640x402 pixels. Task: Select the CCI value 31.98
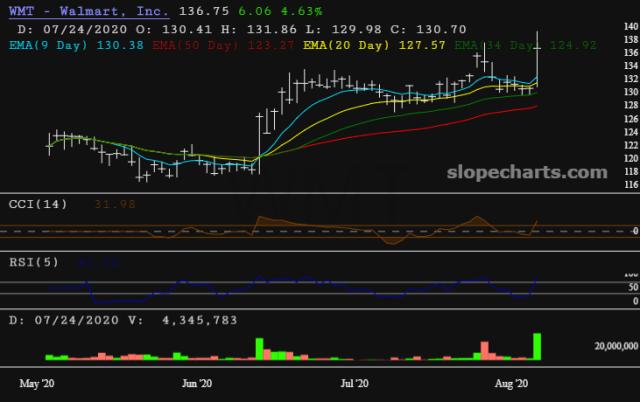tap(115, 204)
